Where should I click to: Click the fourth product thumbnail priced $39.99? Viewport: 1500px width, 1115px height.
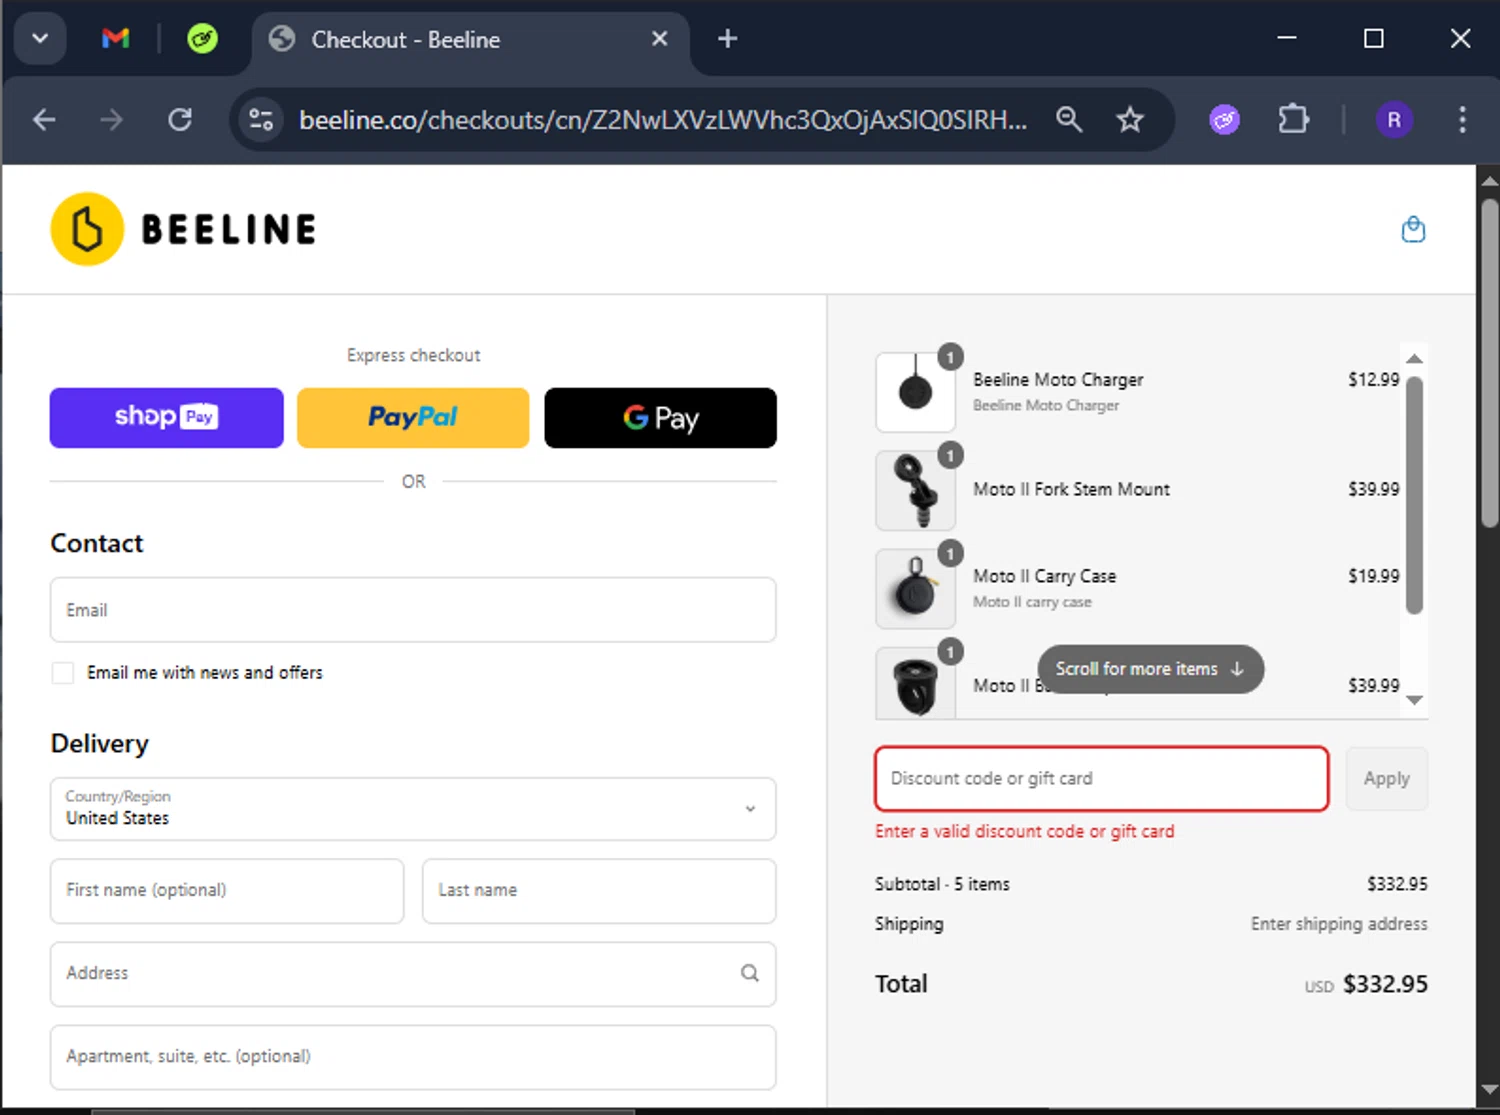pos(915,683)
